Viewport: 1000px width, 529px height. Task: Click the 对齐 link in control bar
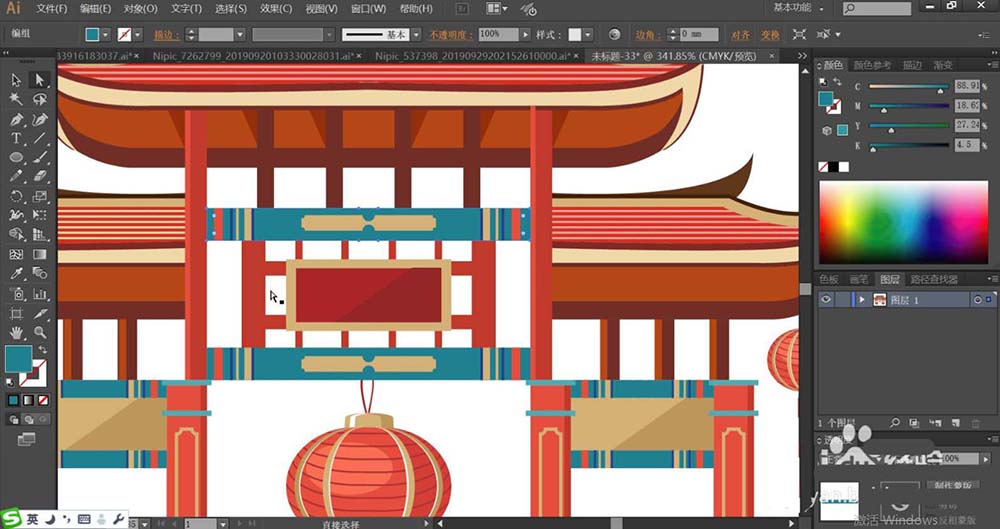click(x=740, y=34)
